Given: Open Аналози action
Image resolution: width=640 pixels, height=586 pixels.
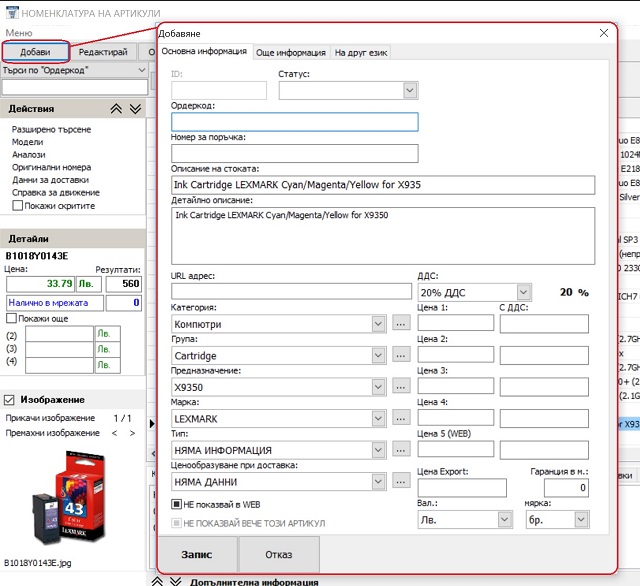Looking at the screenshot, I should (x=29, y=155).
